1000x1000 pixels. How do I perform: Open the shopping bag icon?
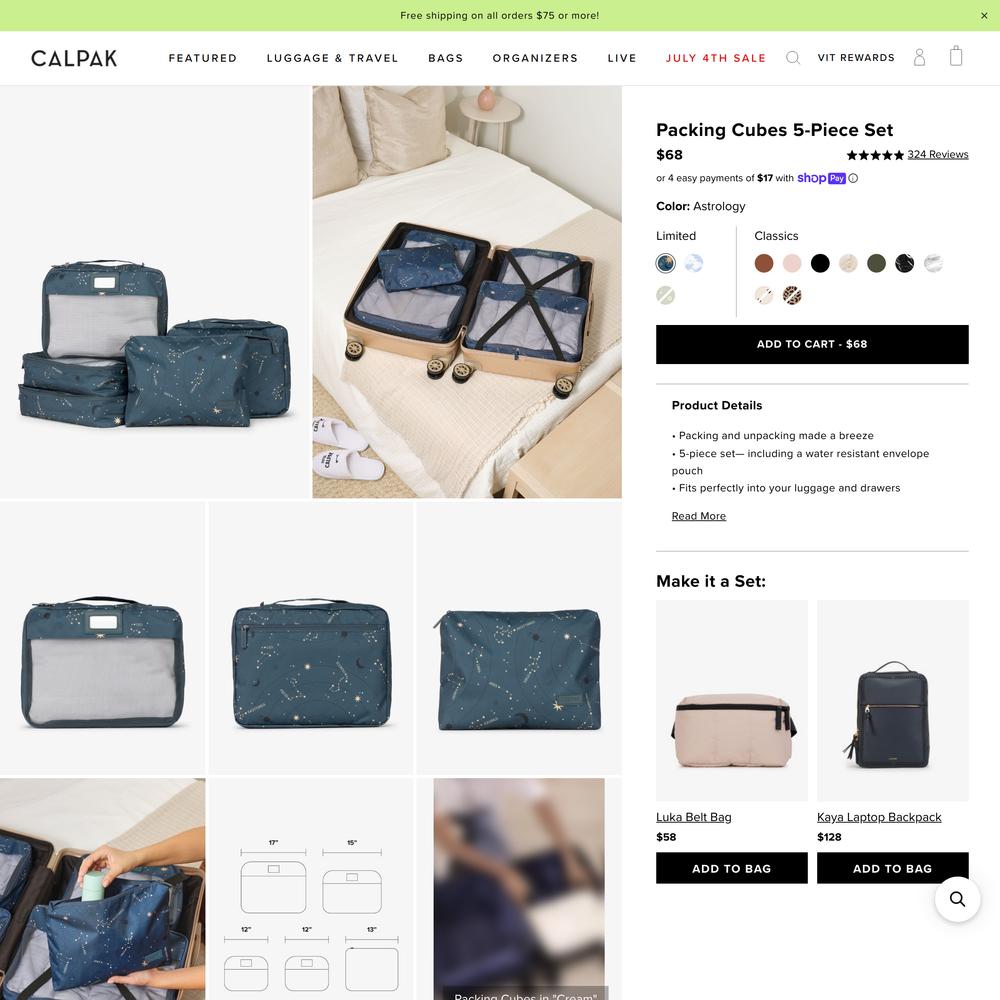955,56
